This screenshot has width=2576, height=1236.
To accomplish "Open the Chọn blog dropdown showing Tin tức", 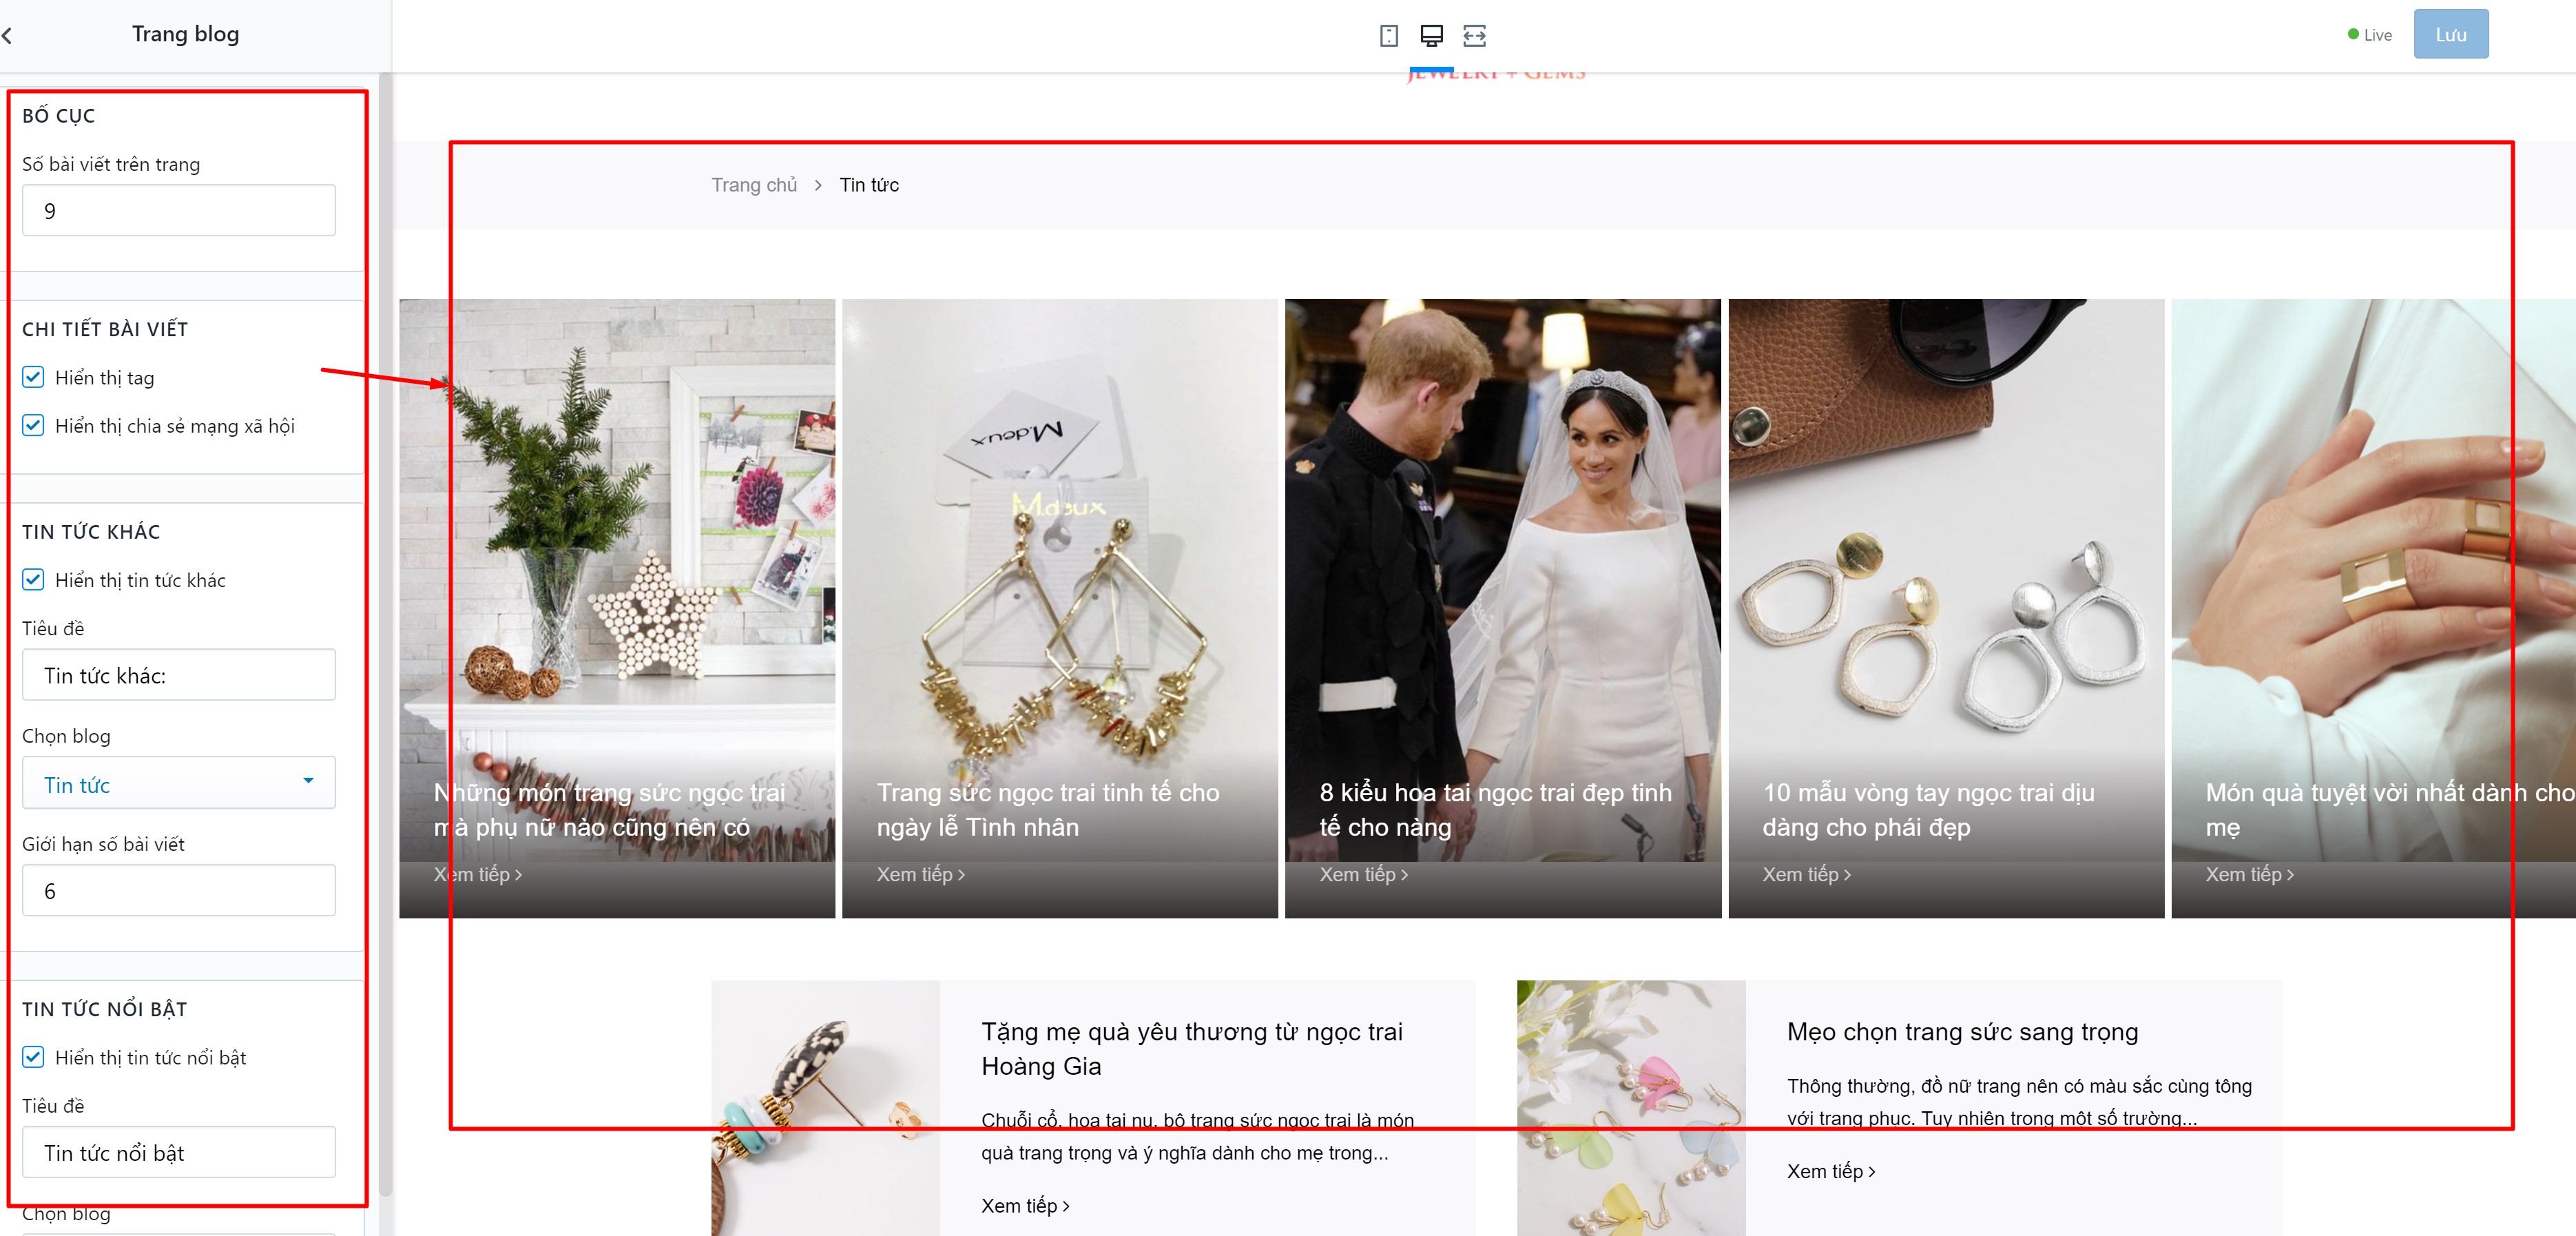I will tap(179, 783).
